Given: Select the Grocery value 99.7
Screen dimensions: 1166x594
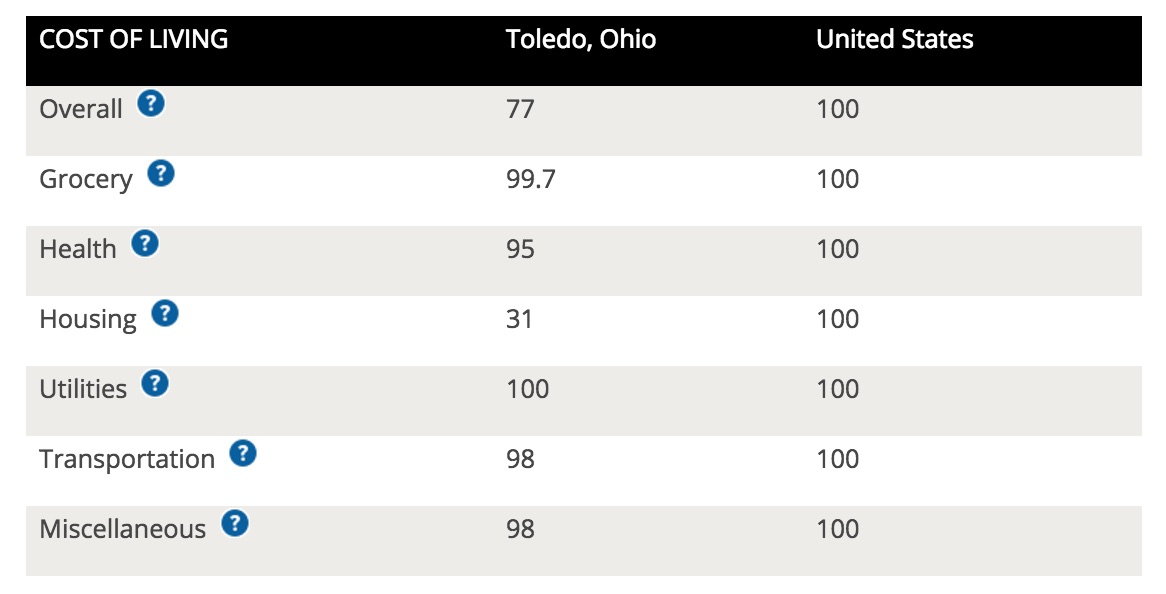Looking at the screenshot, I should (x=528, y=179).
